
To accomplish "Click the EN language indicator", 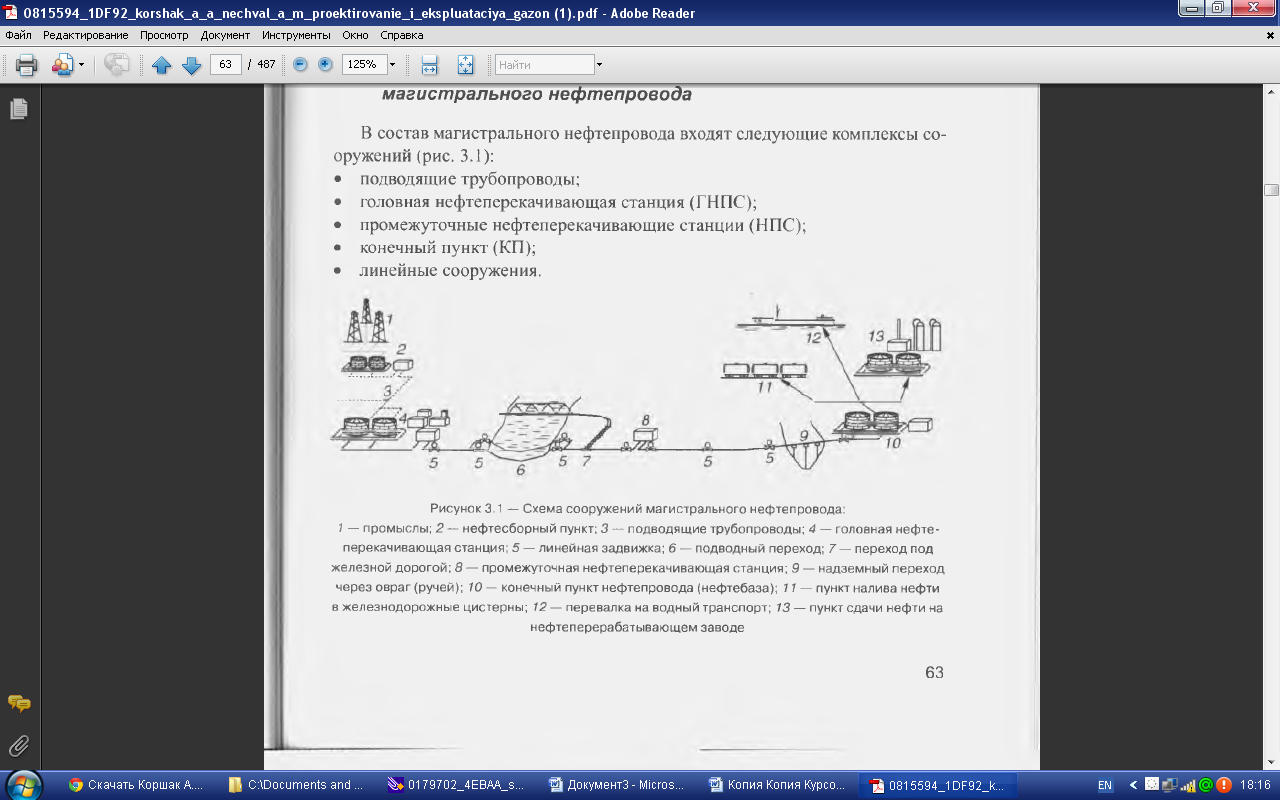I will coord(1105,785).
